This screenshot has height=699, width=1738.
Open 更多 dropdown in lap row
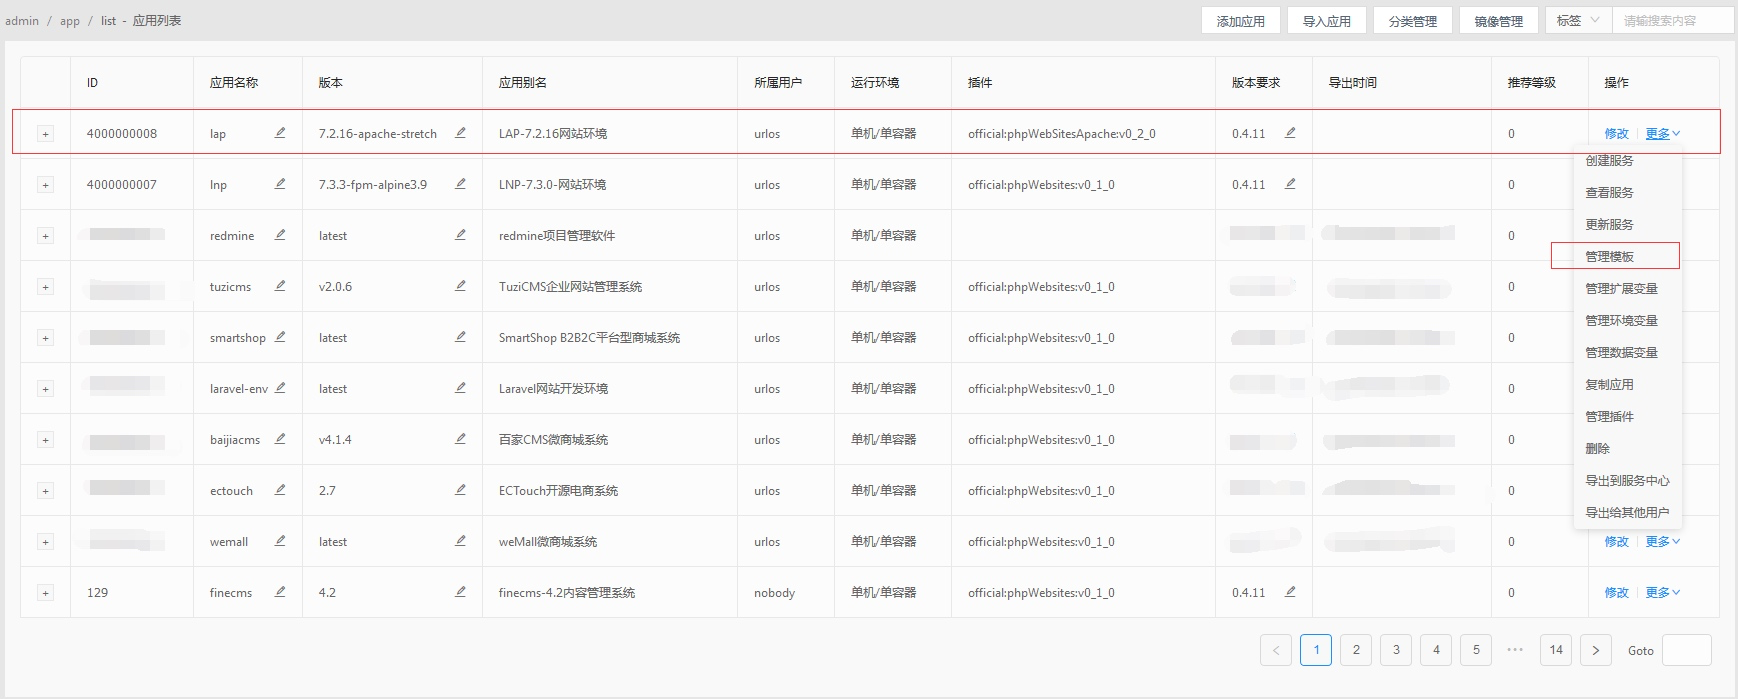(x=1663, y=133)
